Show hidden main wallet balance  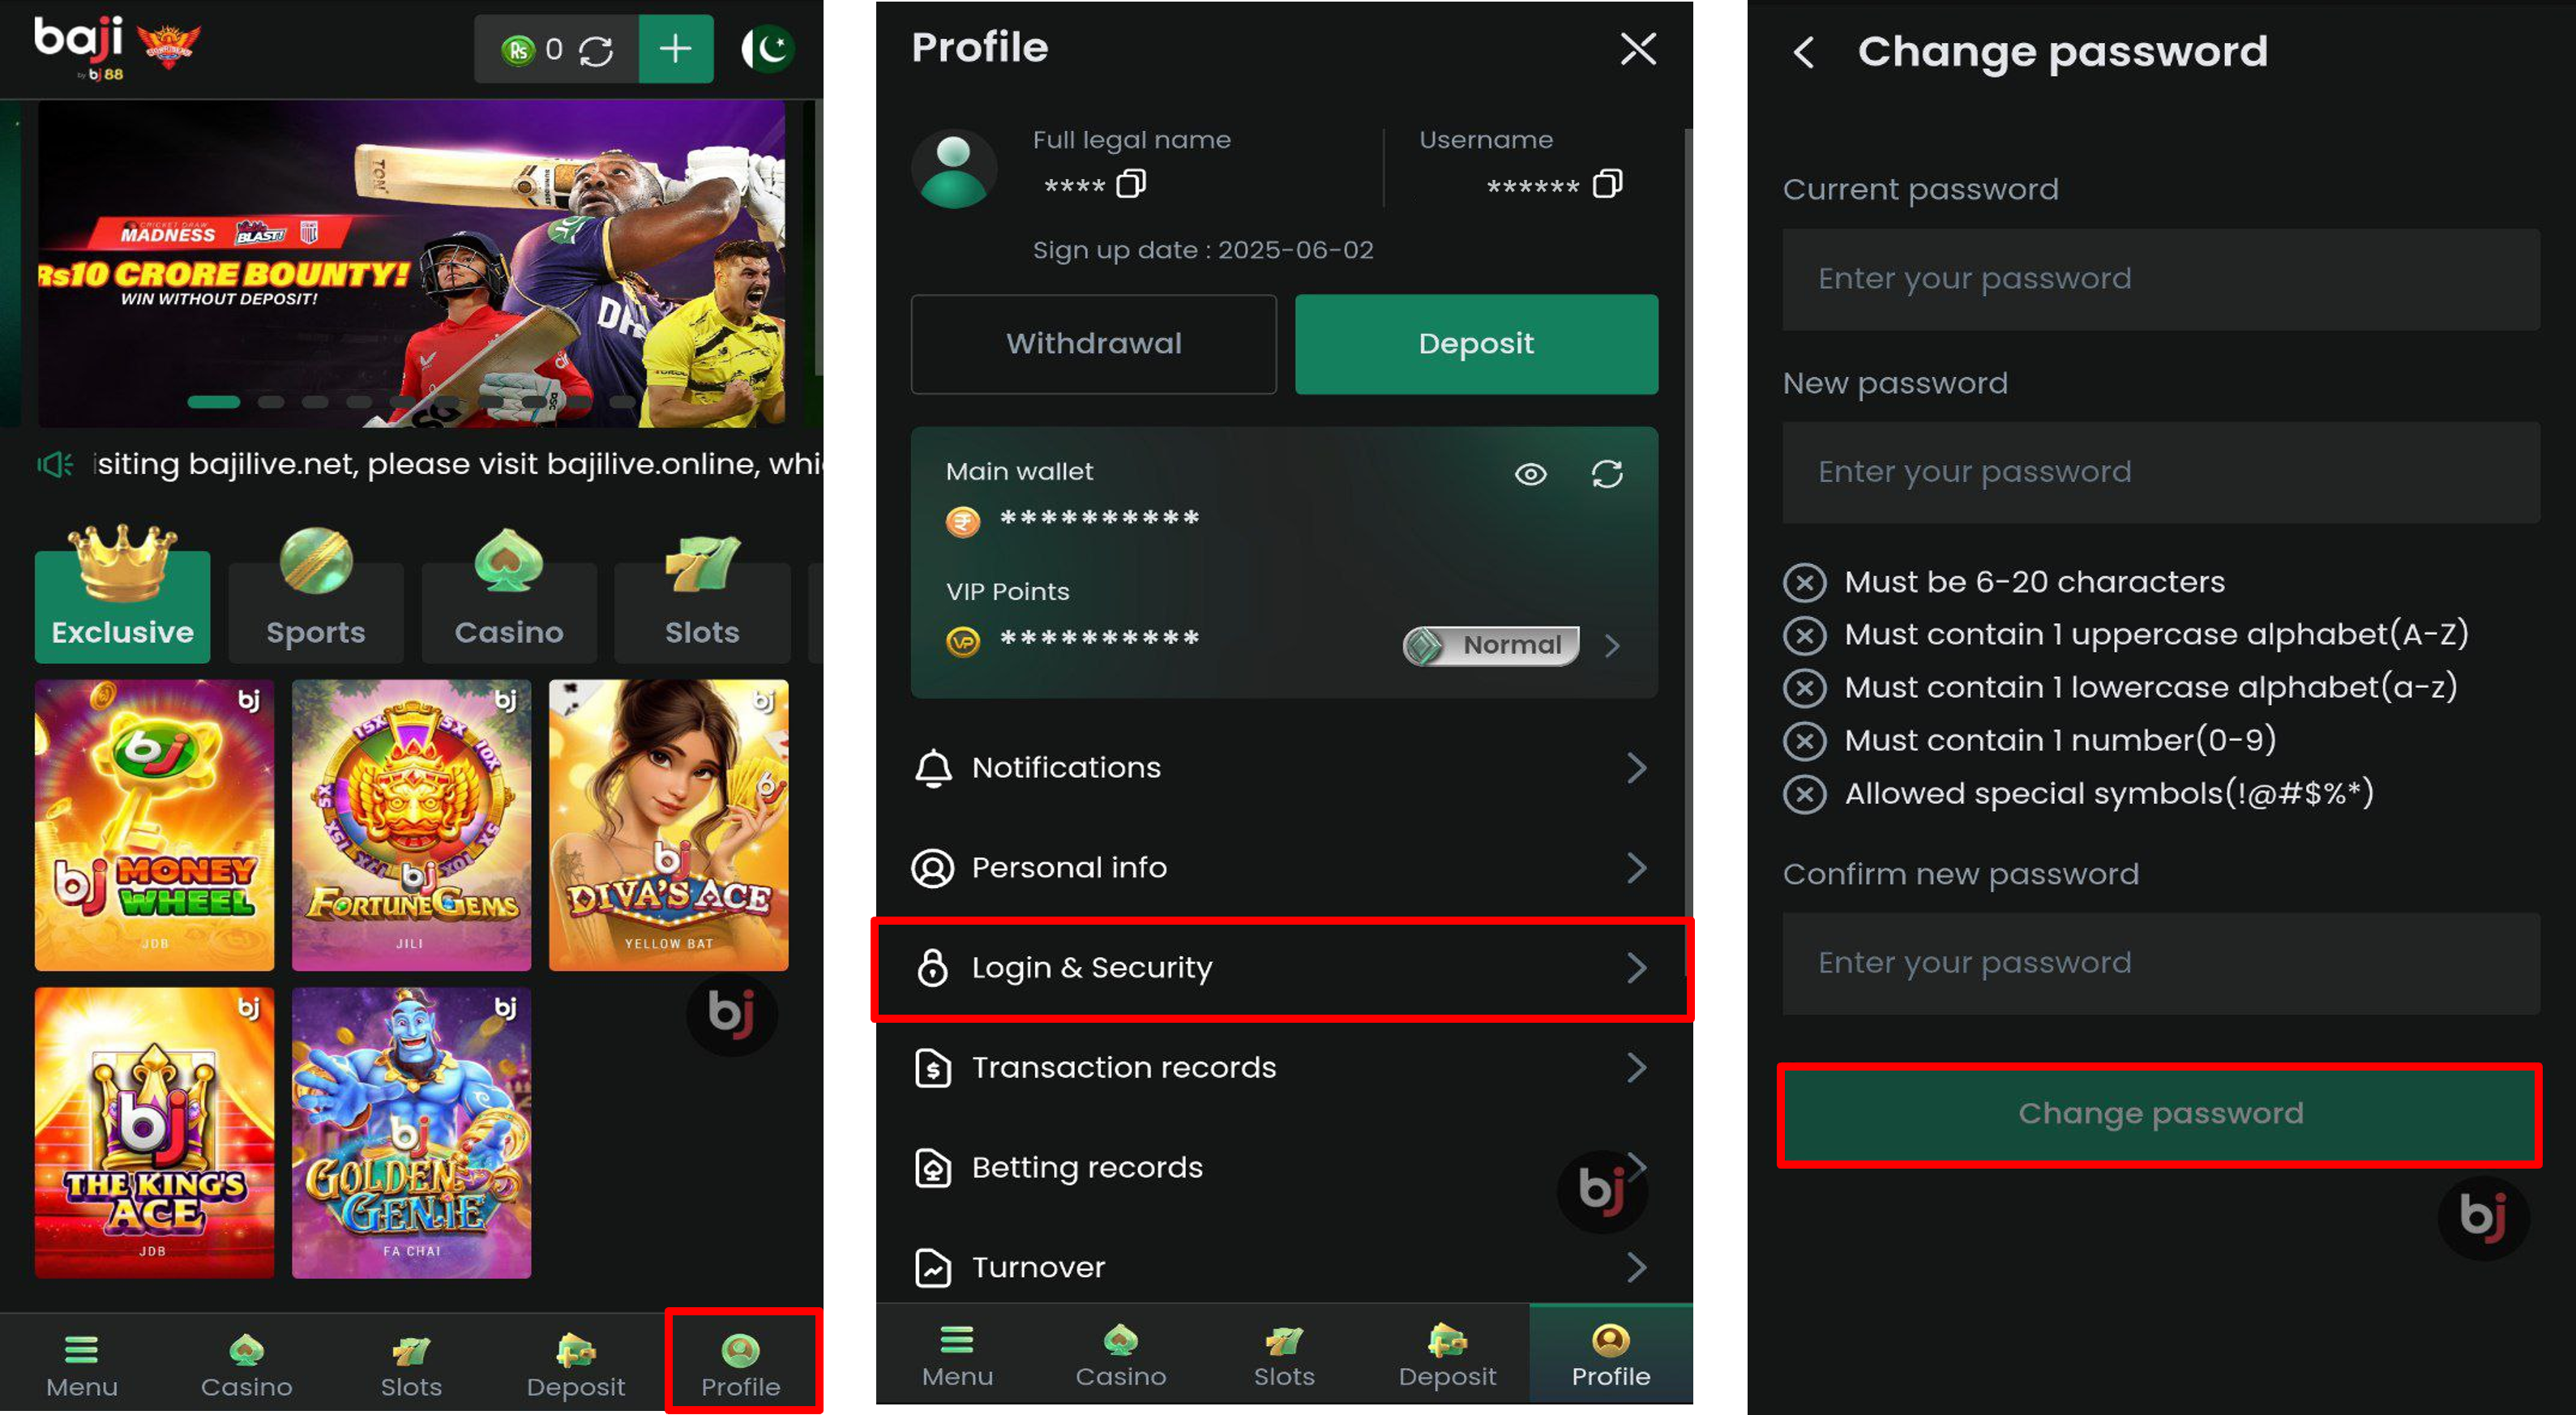coord(1530,474)
